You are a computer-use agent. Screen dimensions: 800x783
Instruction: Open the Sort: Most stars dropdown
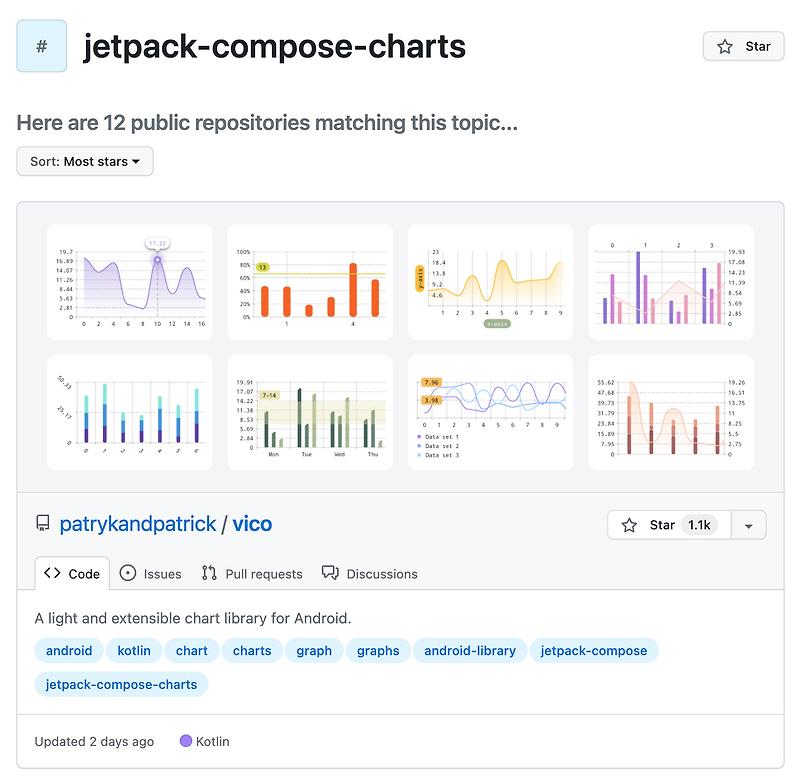pyautogui.click(x=84, y=161)
